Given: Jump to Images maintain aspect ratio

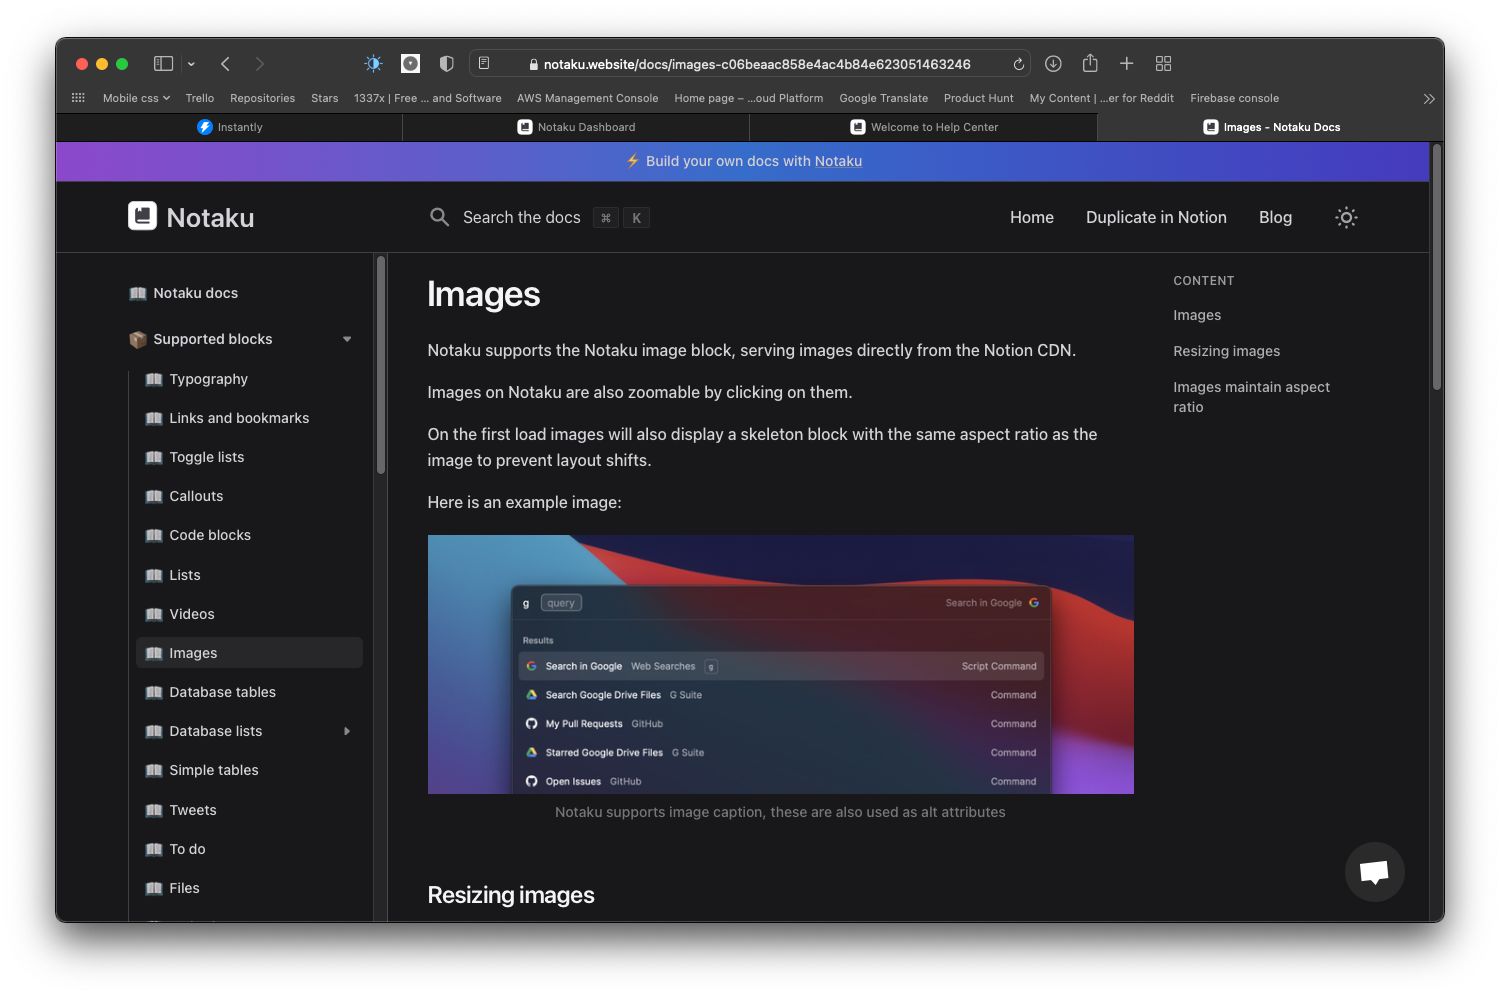Looking at the screenshot, I should [1251, 397].
